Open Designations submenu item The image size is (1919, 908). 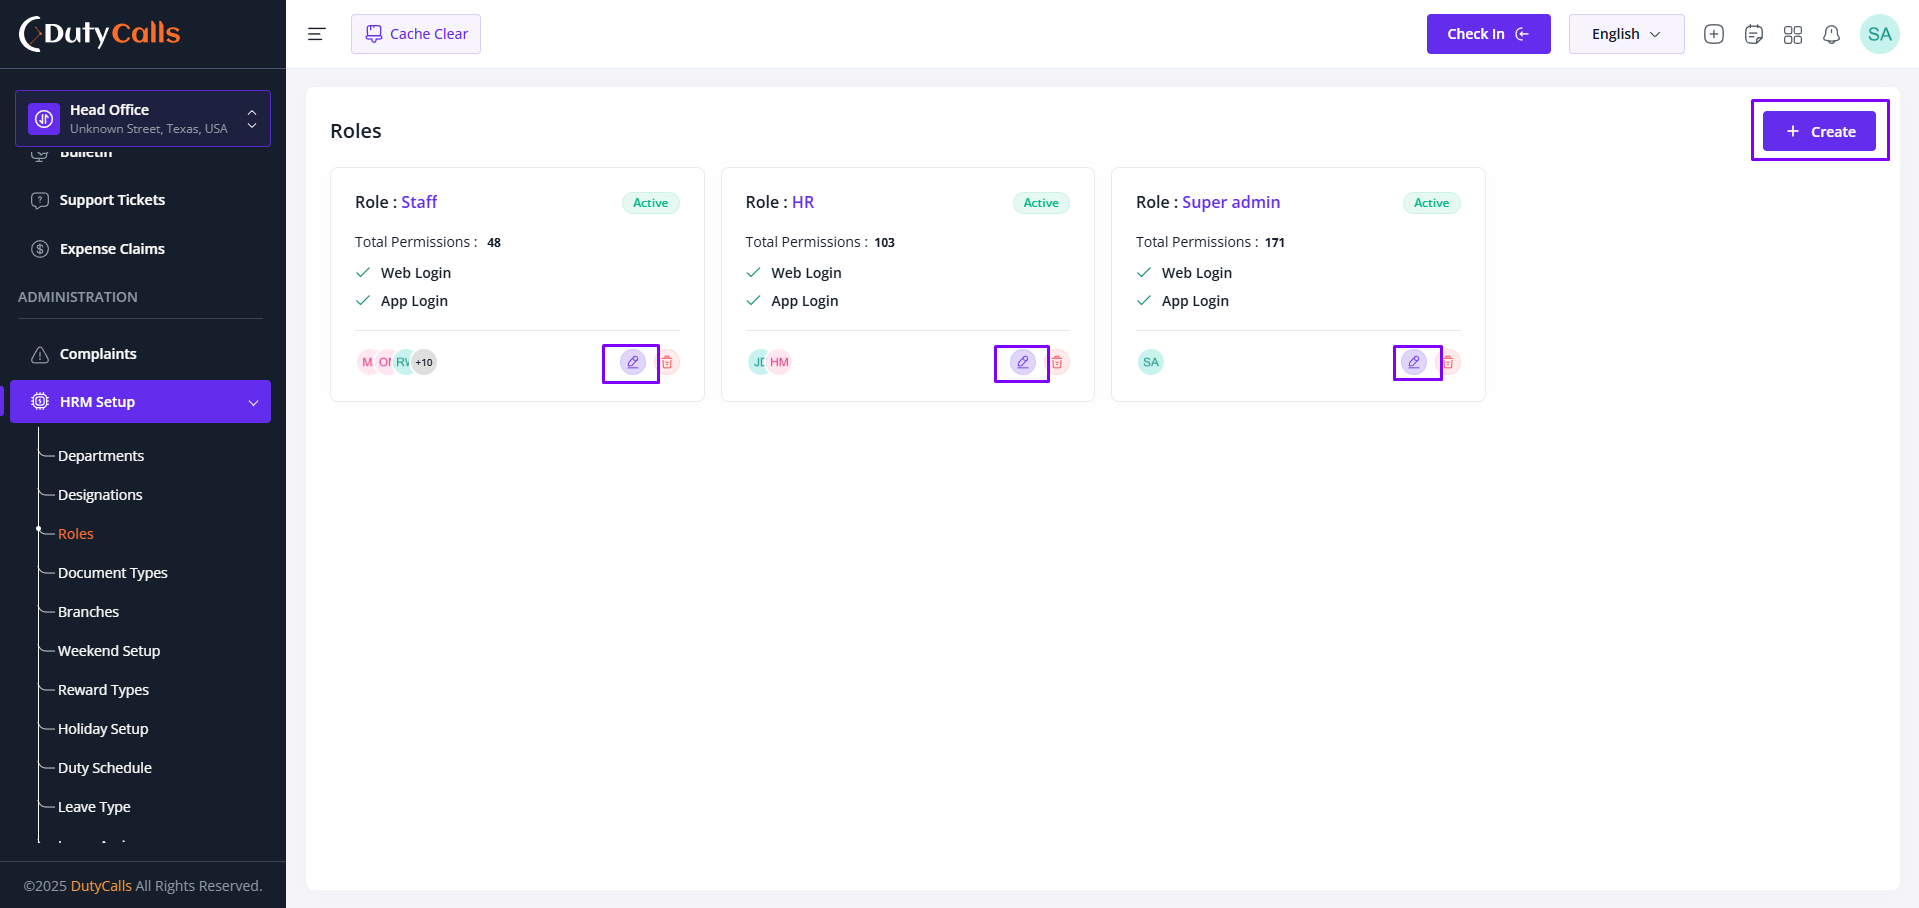tap(100, 495)
